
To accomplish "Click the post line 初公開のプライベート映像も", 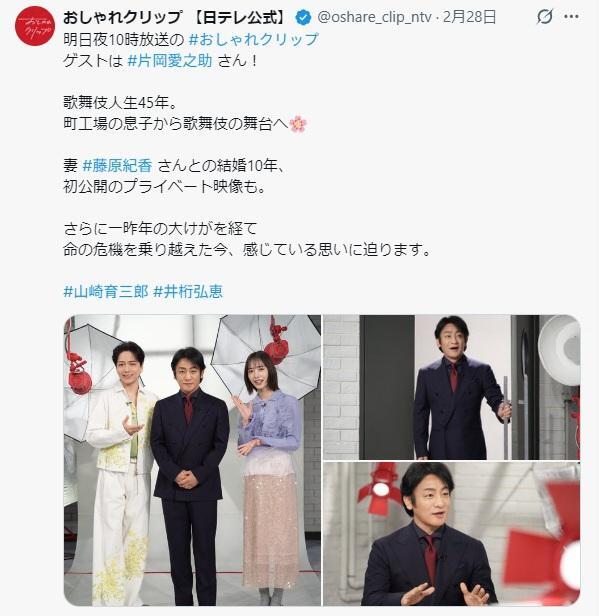I will (165, 187).
